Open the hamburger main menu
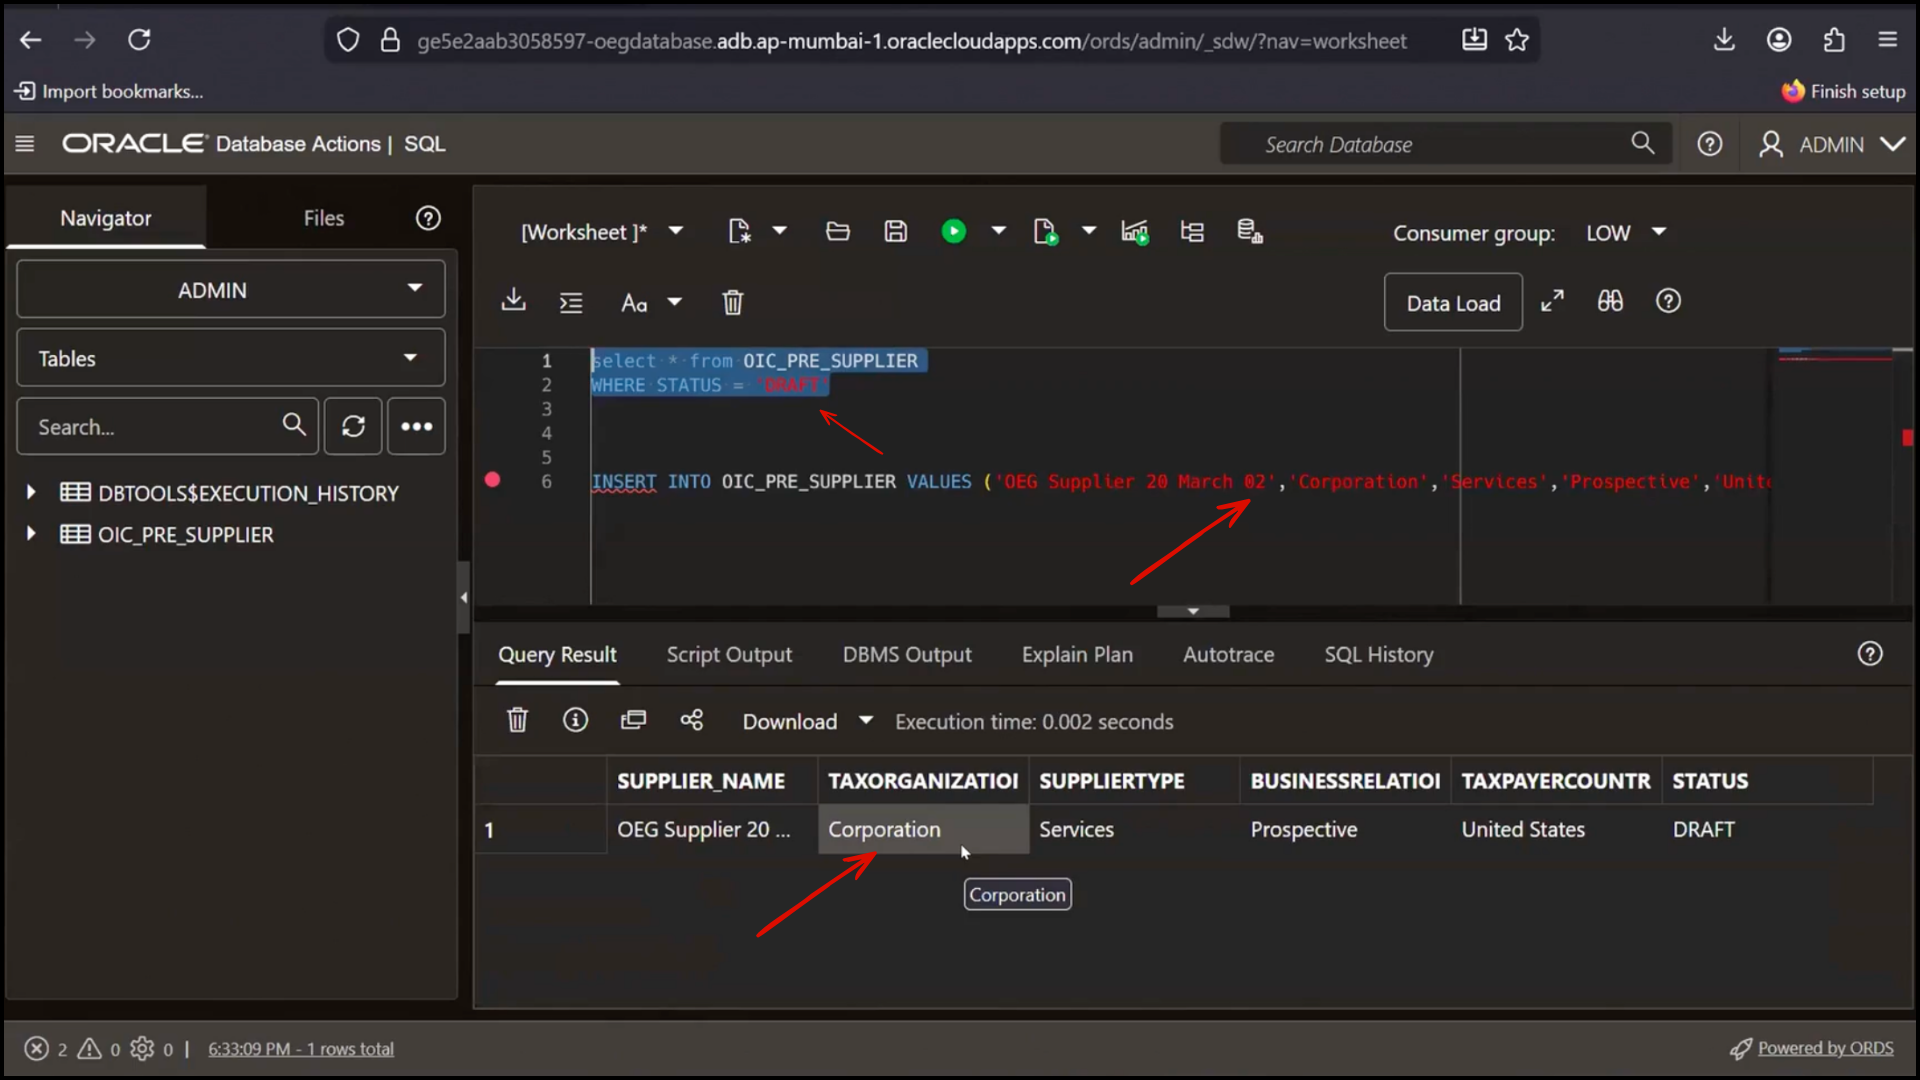Screen dimensions: 1920x1080 [x=25, y=144]
